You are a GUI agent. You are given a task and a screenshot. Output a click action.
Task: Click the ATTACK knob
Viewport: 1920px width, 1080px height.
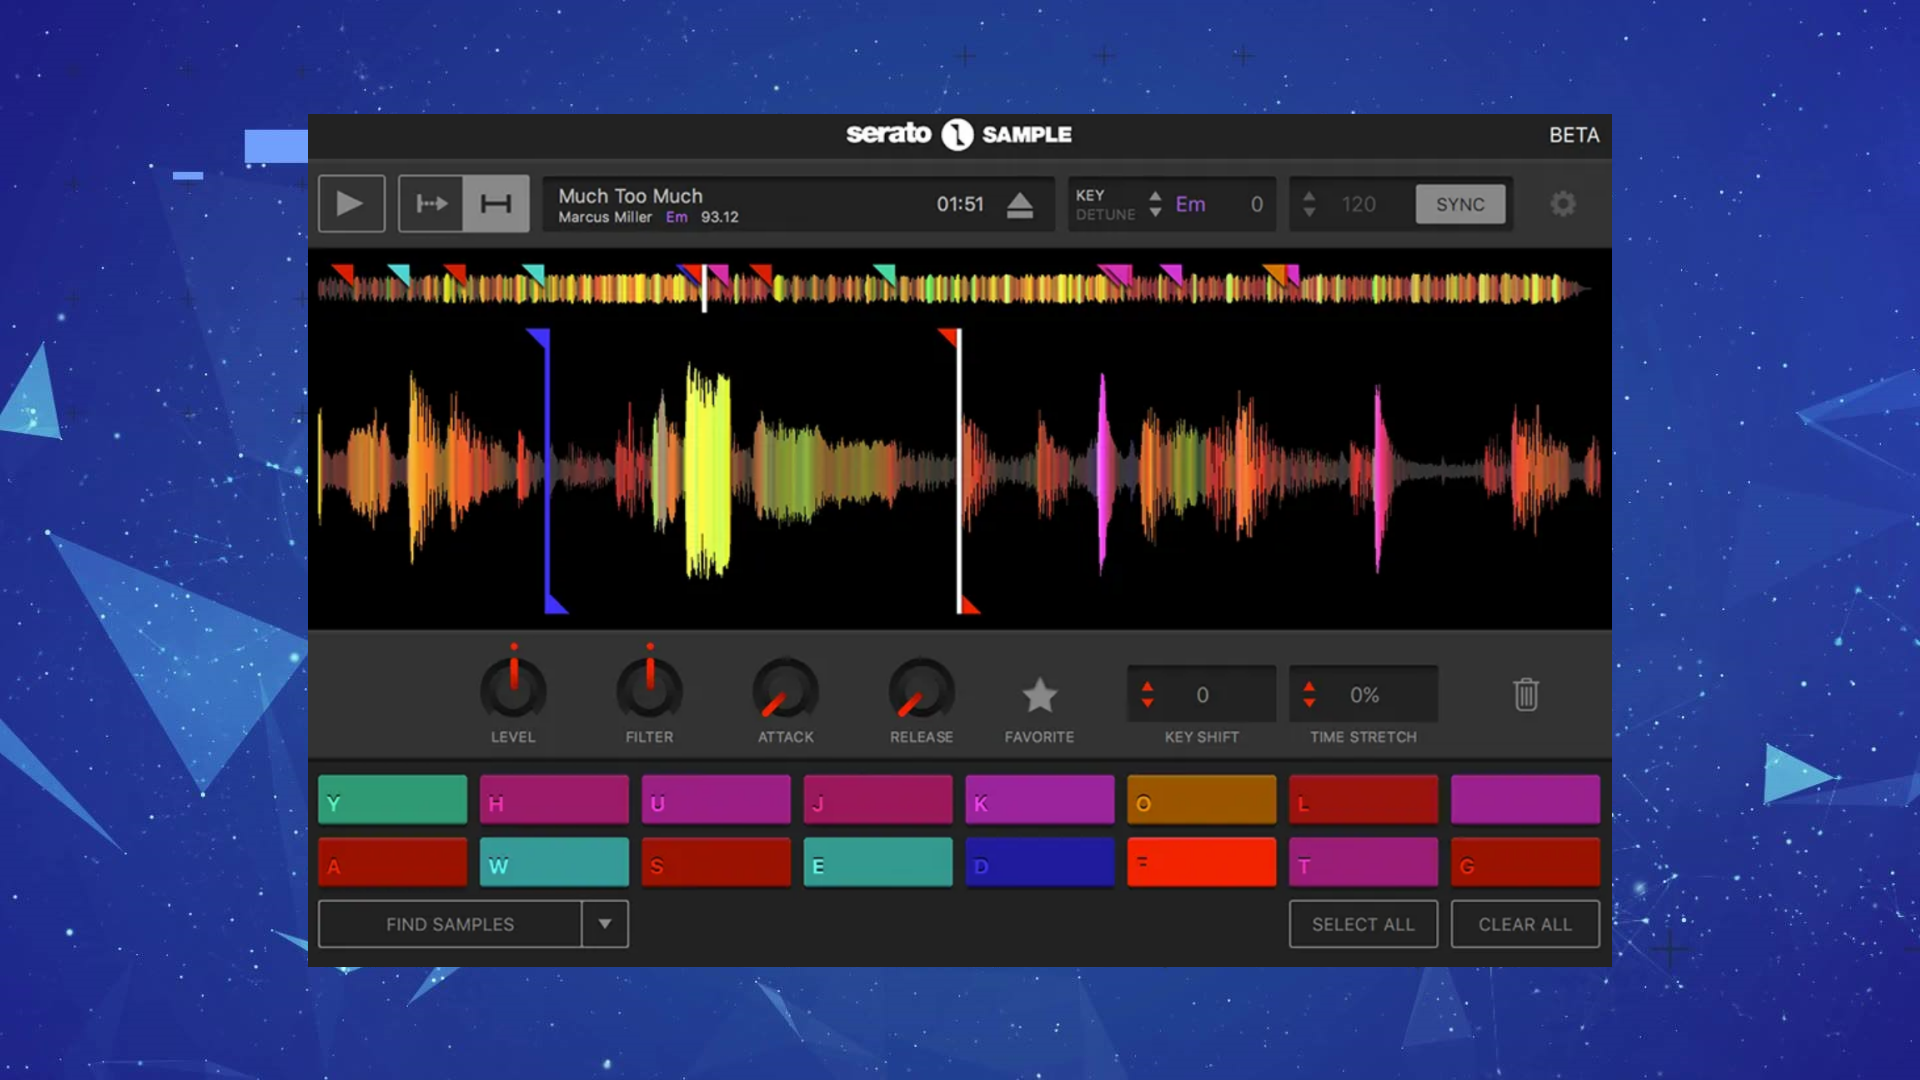785,690
